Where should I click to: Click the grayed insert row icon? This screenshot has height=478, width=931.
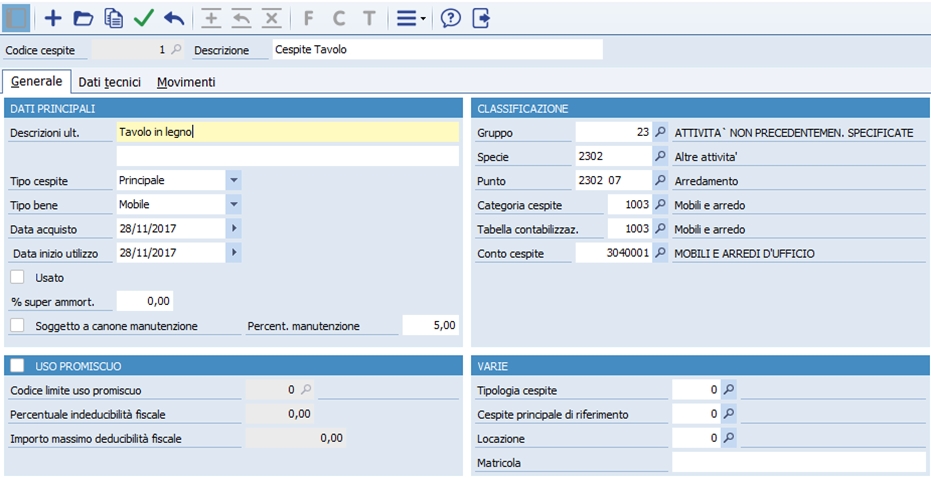tap(211, 18)
